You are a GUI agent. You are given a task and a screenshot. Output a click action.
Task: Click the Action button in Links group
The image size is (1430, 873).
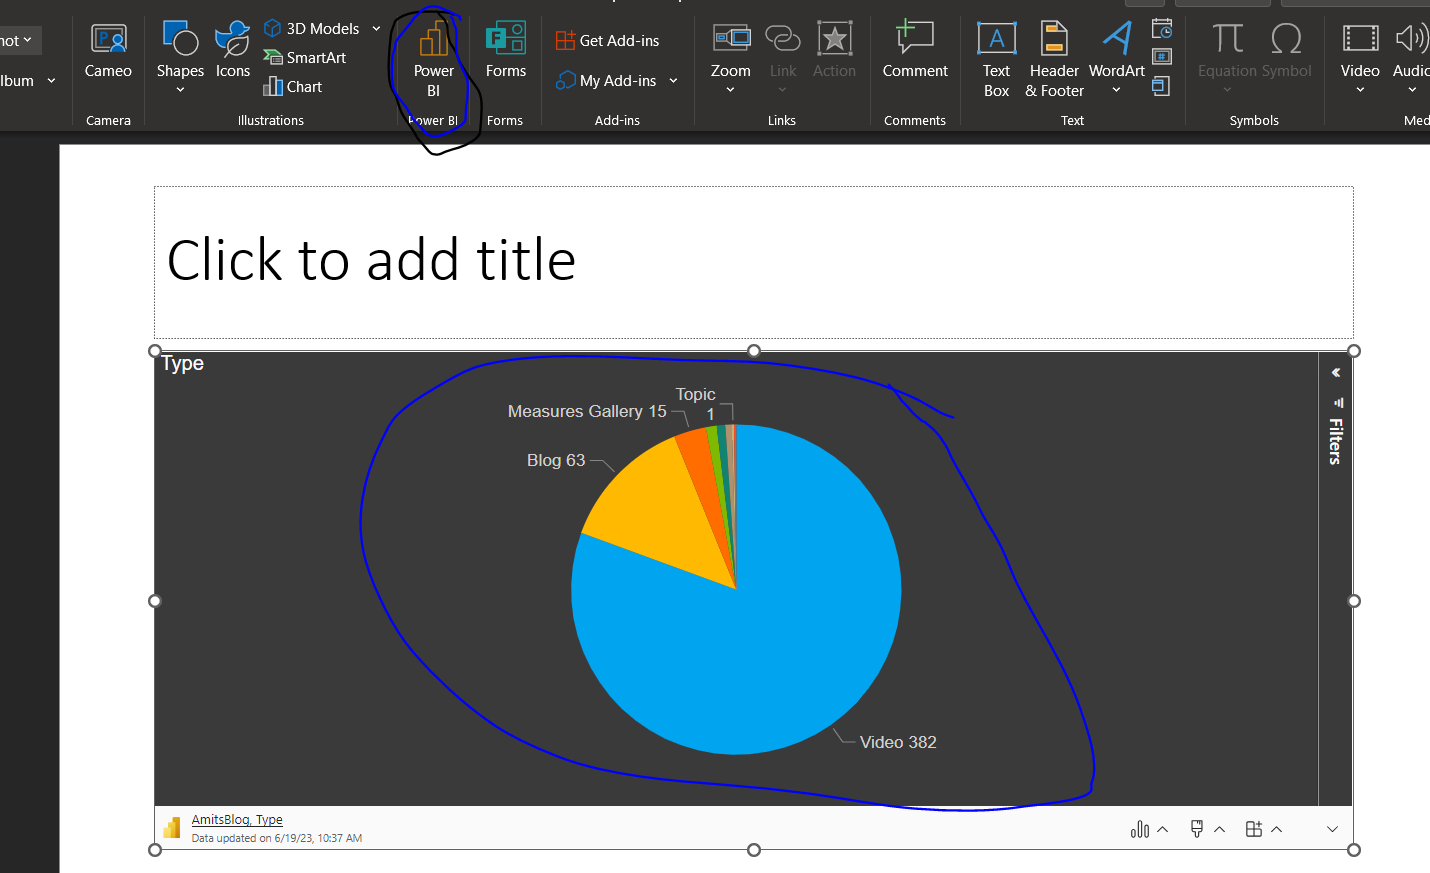tap(834, 51)
